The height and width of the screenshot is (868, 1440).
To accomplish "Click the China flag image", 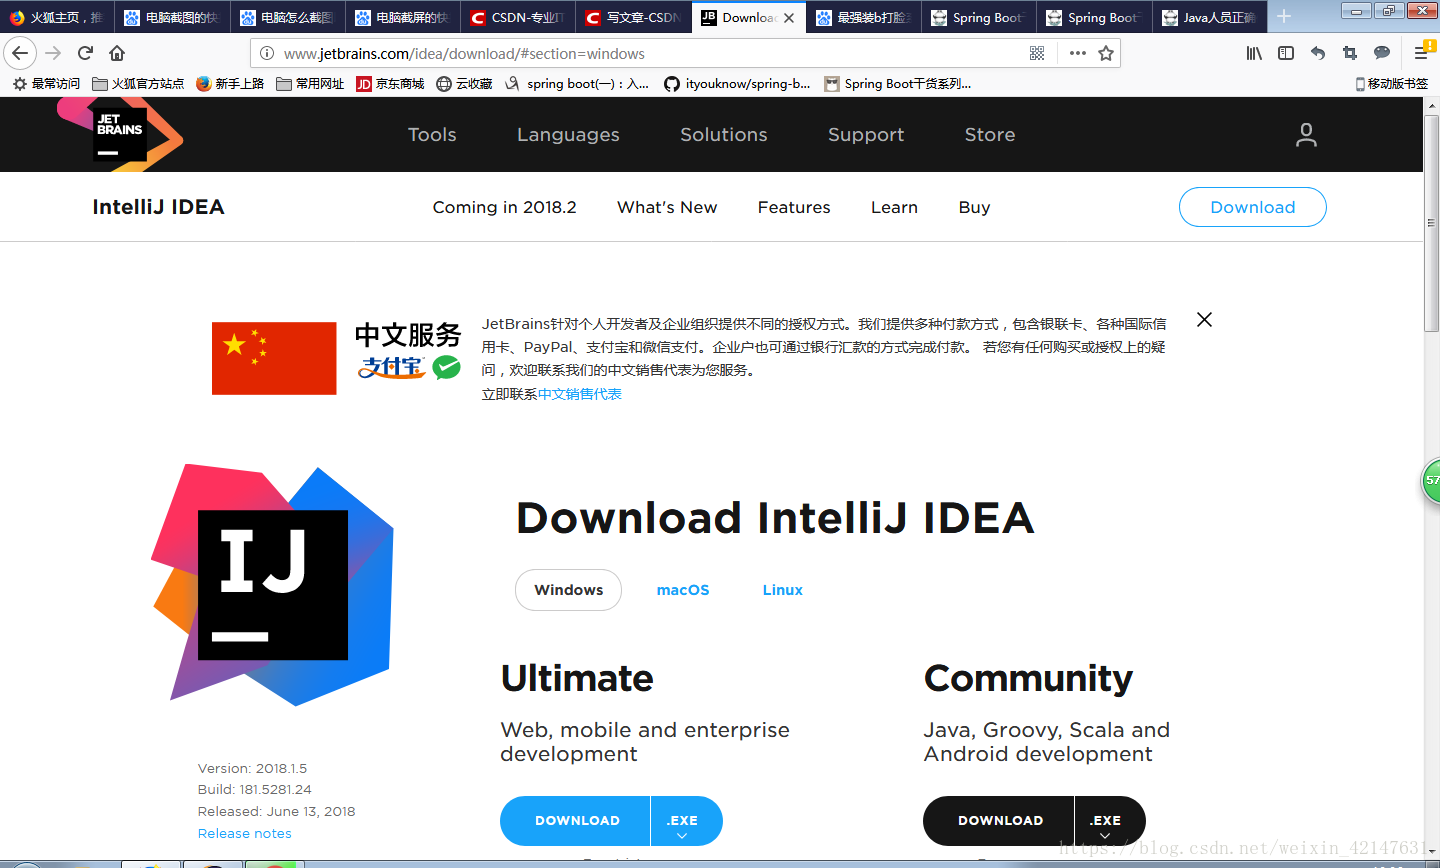I will (x=274, y=358).
